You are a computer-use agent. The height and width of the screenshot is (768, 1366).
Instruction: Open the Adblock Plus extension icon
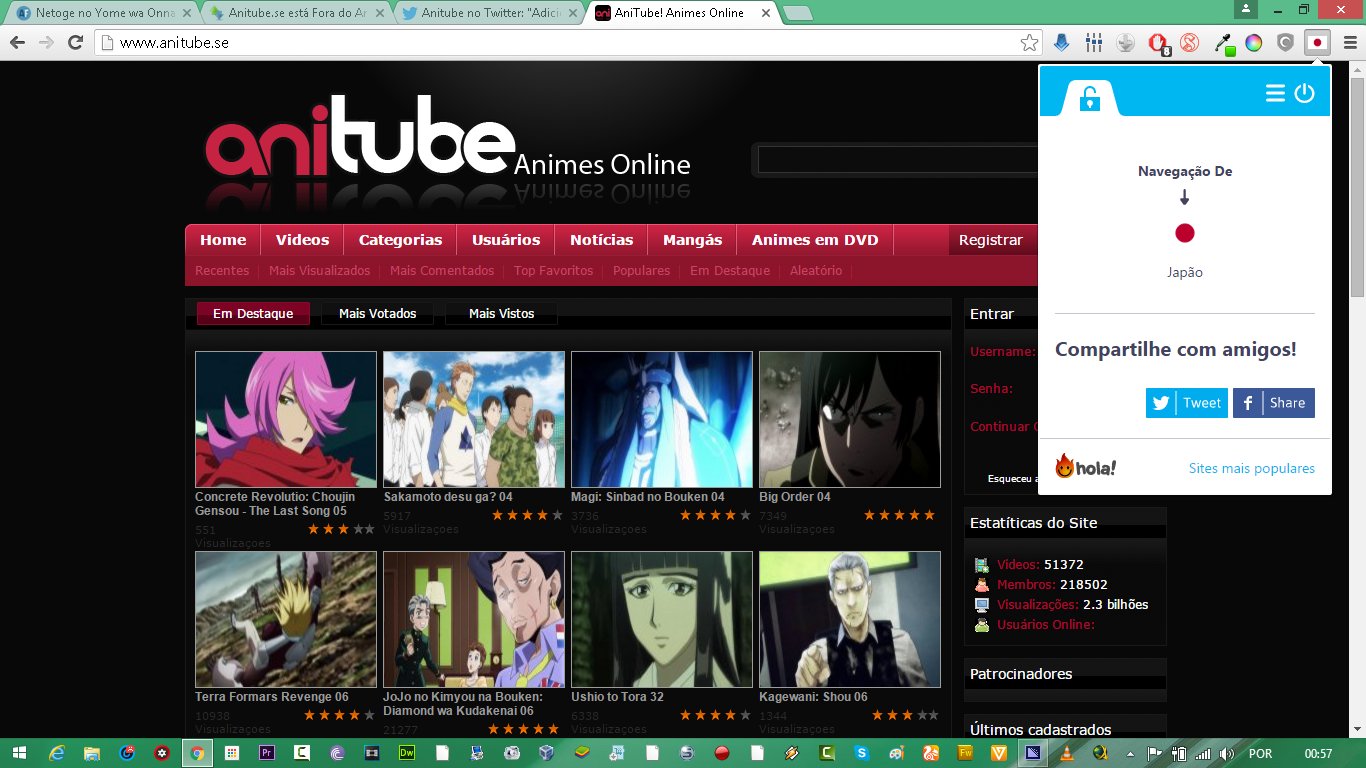pyautogui.click(x=1158, y=43)
